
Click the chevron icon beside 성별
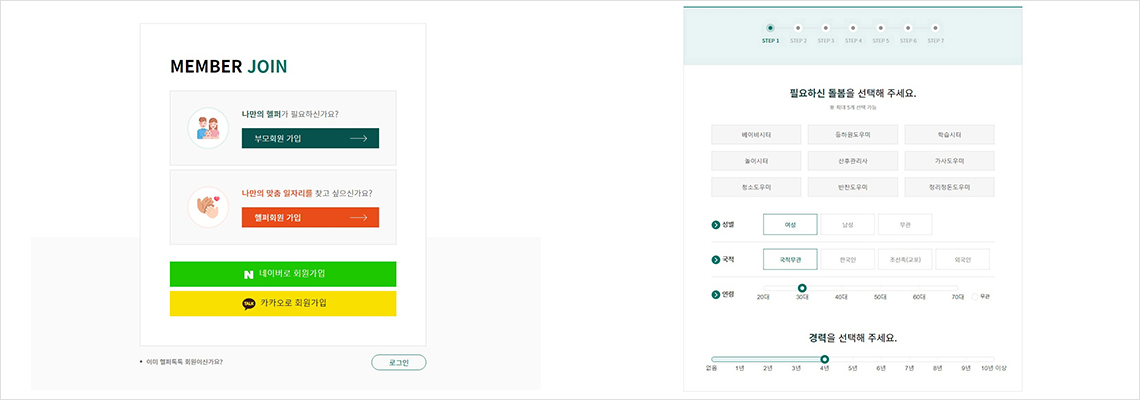coord(715,225)
